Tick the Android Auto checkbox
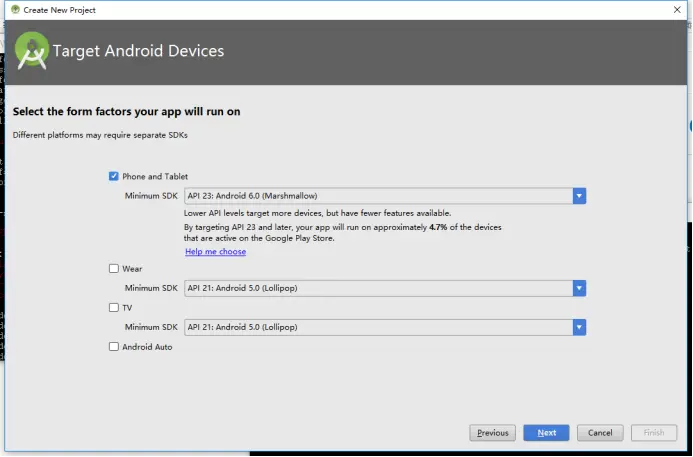This screenshot has height=457, width=693. pos(114,347)
